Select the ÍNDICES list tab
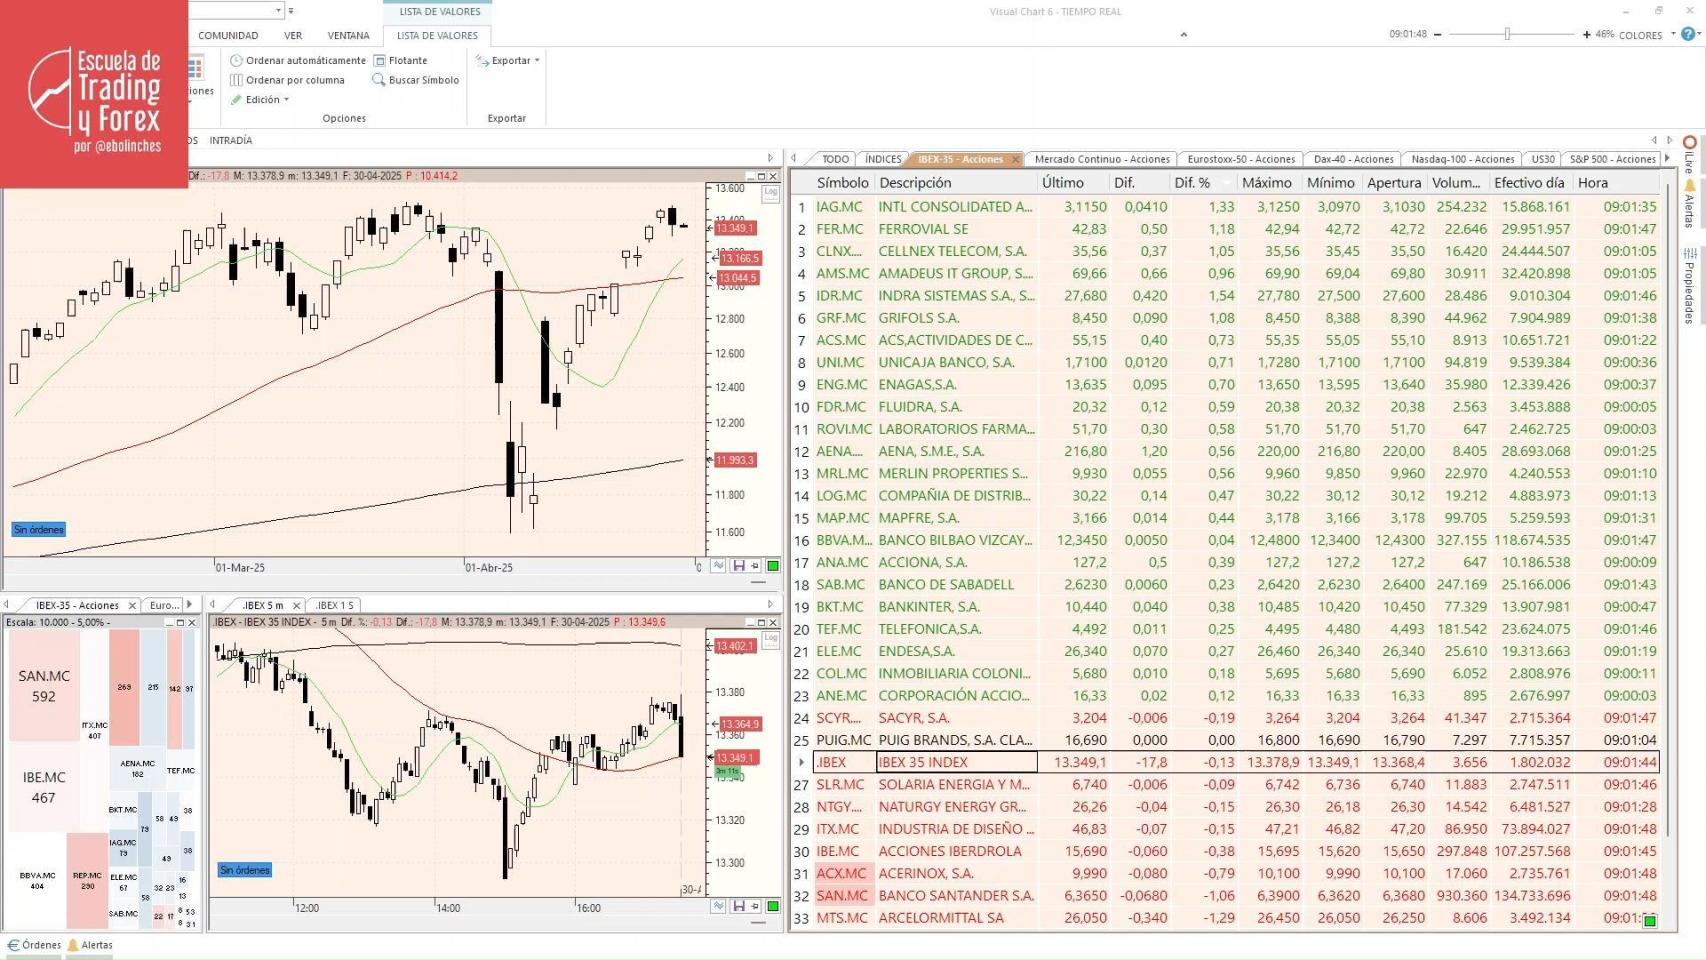Viewport: 1706px width, 960px height. 883,159
